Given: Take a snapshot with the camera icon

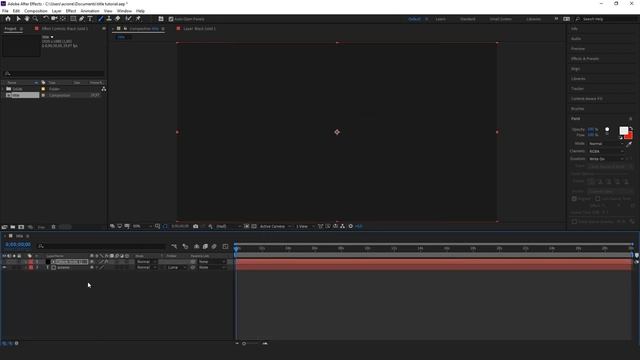Looking at the screenshot, I should [x=196, y=226].
